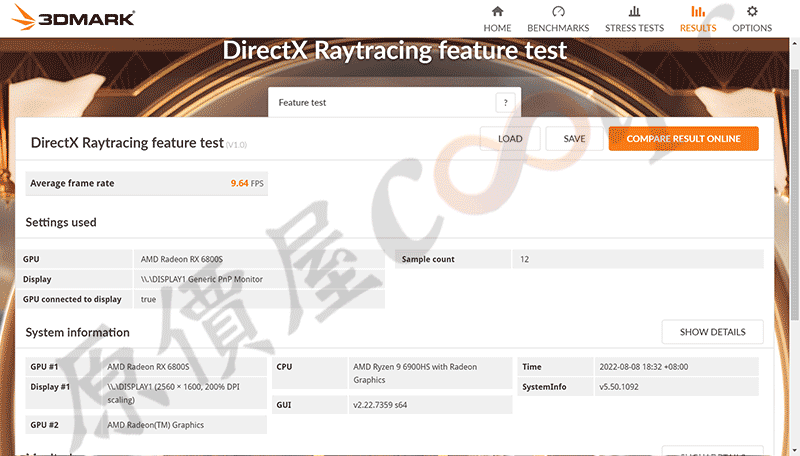
Task: Select the Results bar chart icon
Action: [x=698, y=11]
